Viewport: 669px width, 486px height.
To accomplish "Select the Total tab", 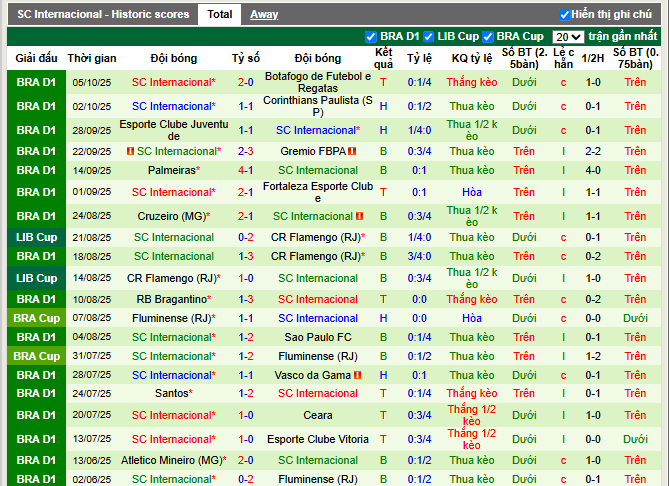I will pos(219,15).
